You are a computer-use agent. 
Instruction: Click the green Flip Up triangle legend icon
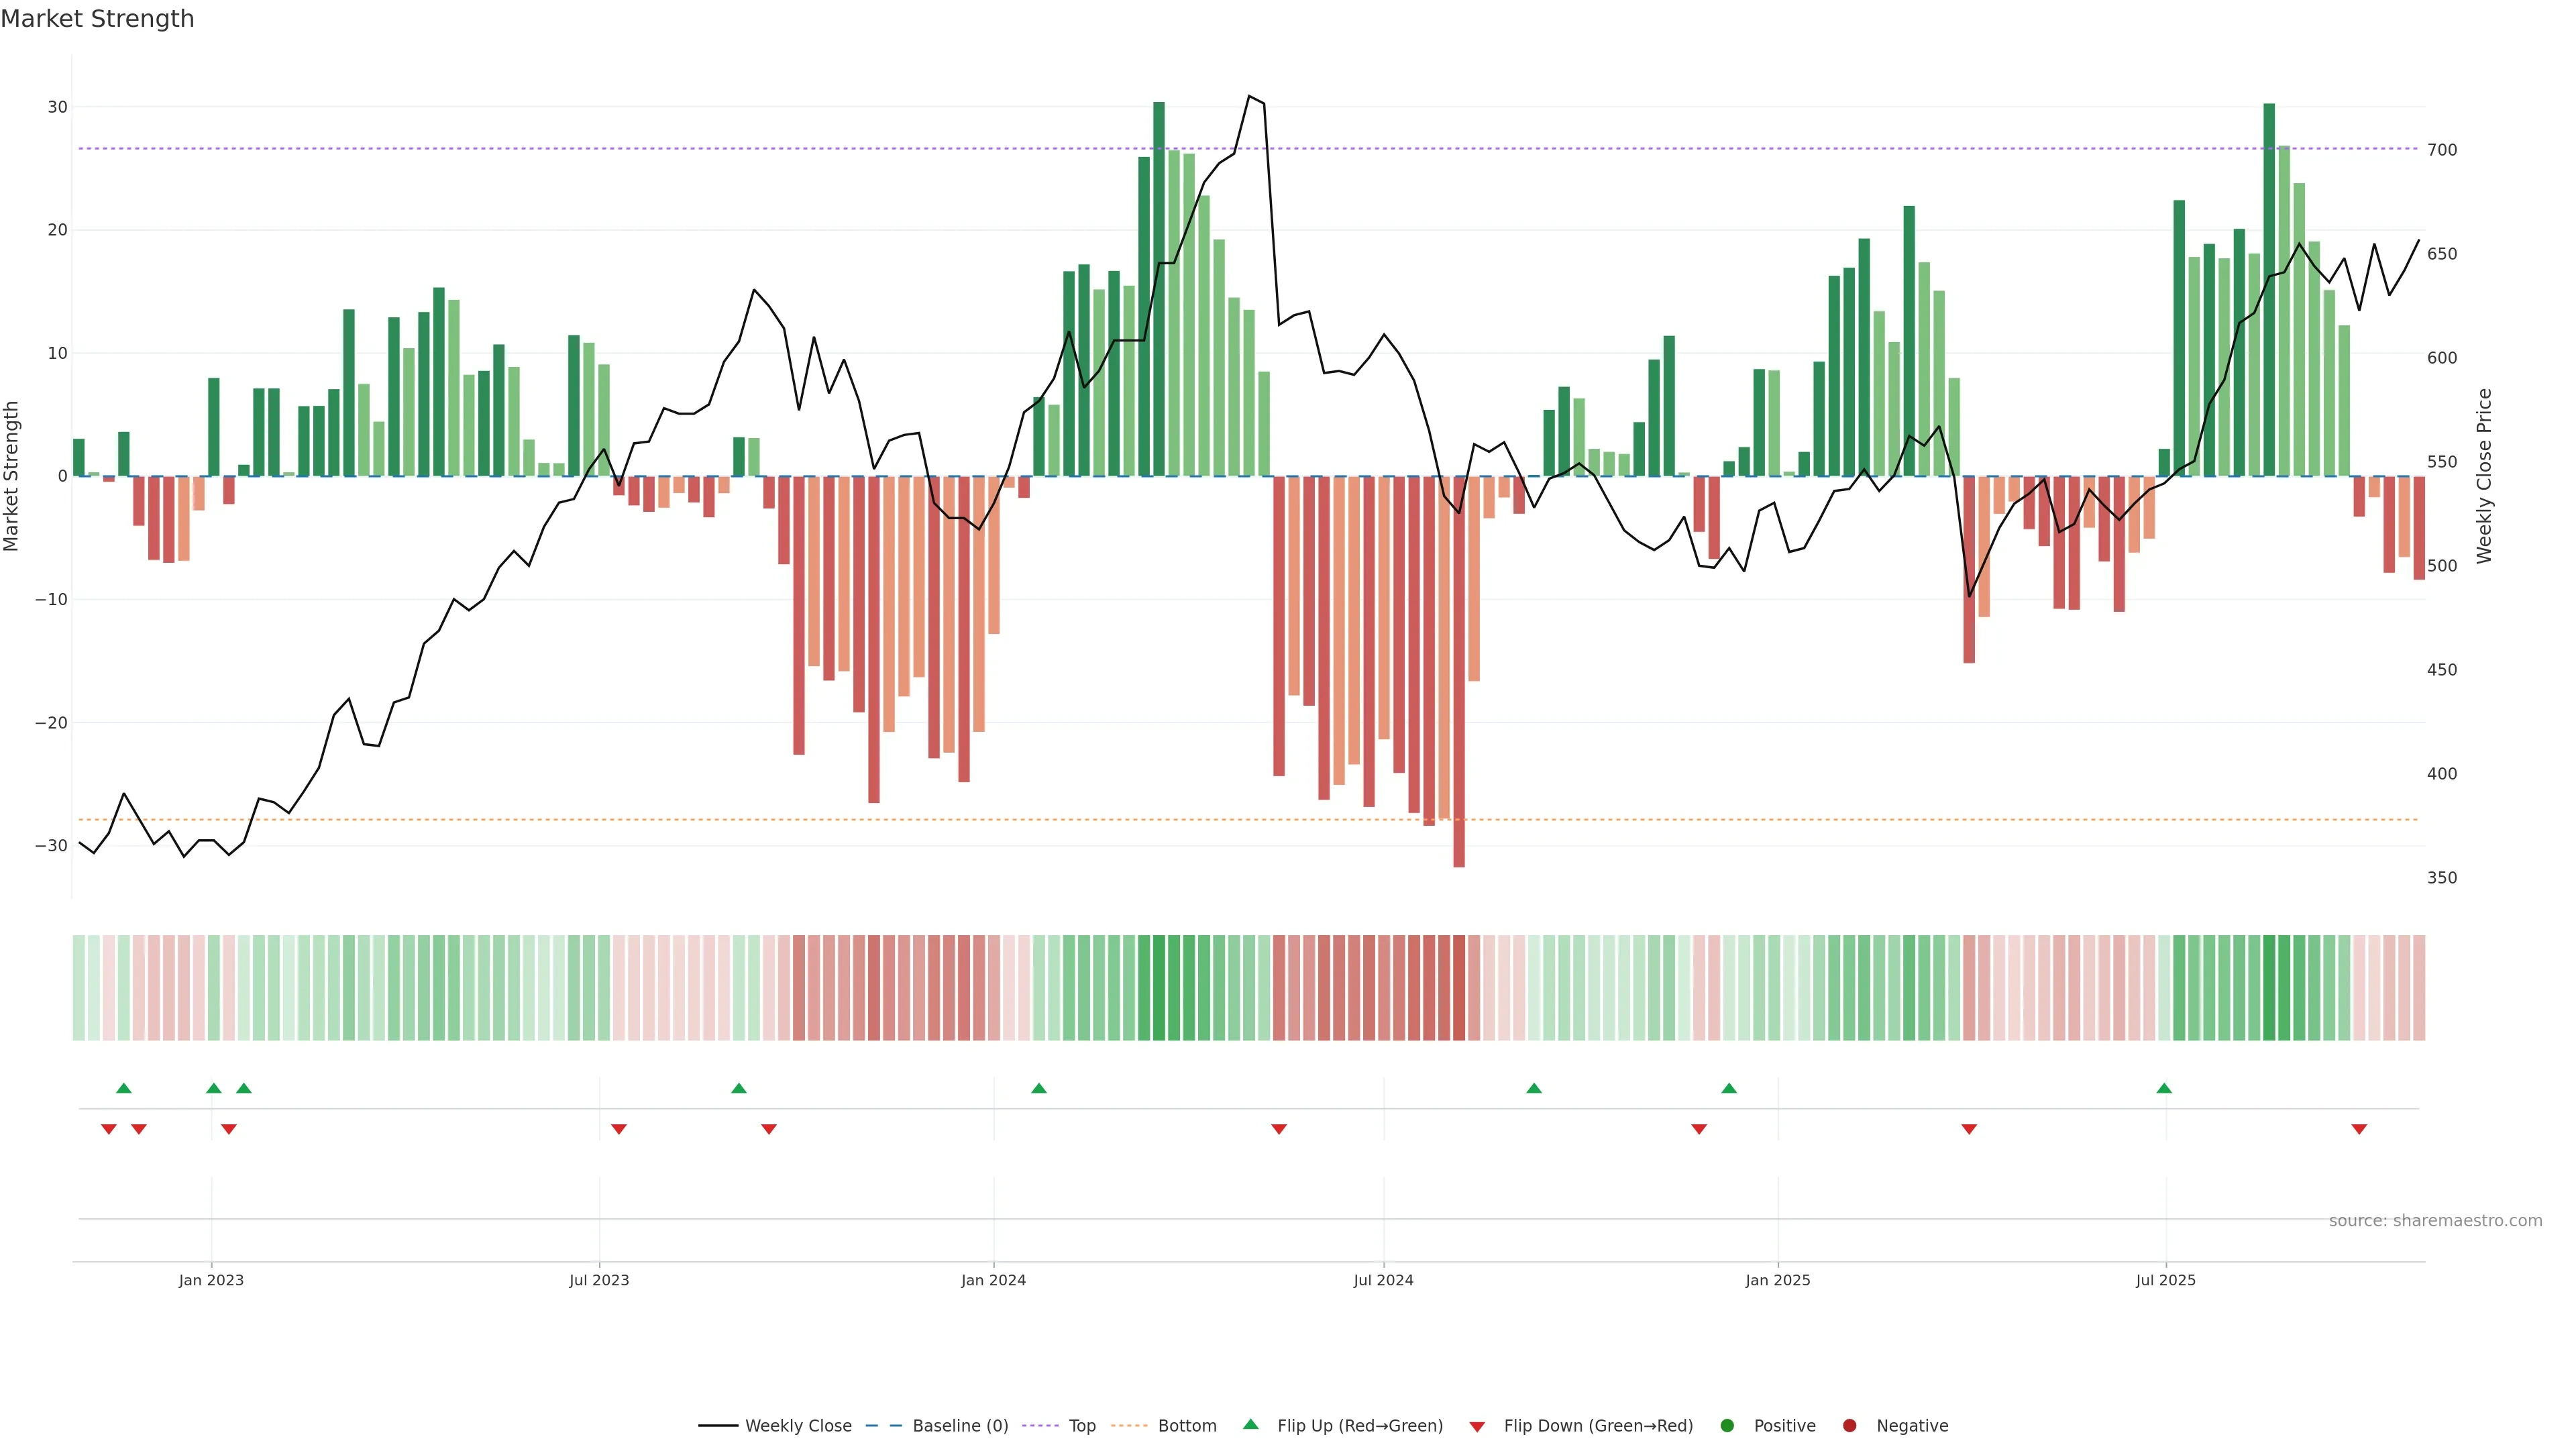[1250, 1424]
